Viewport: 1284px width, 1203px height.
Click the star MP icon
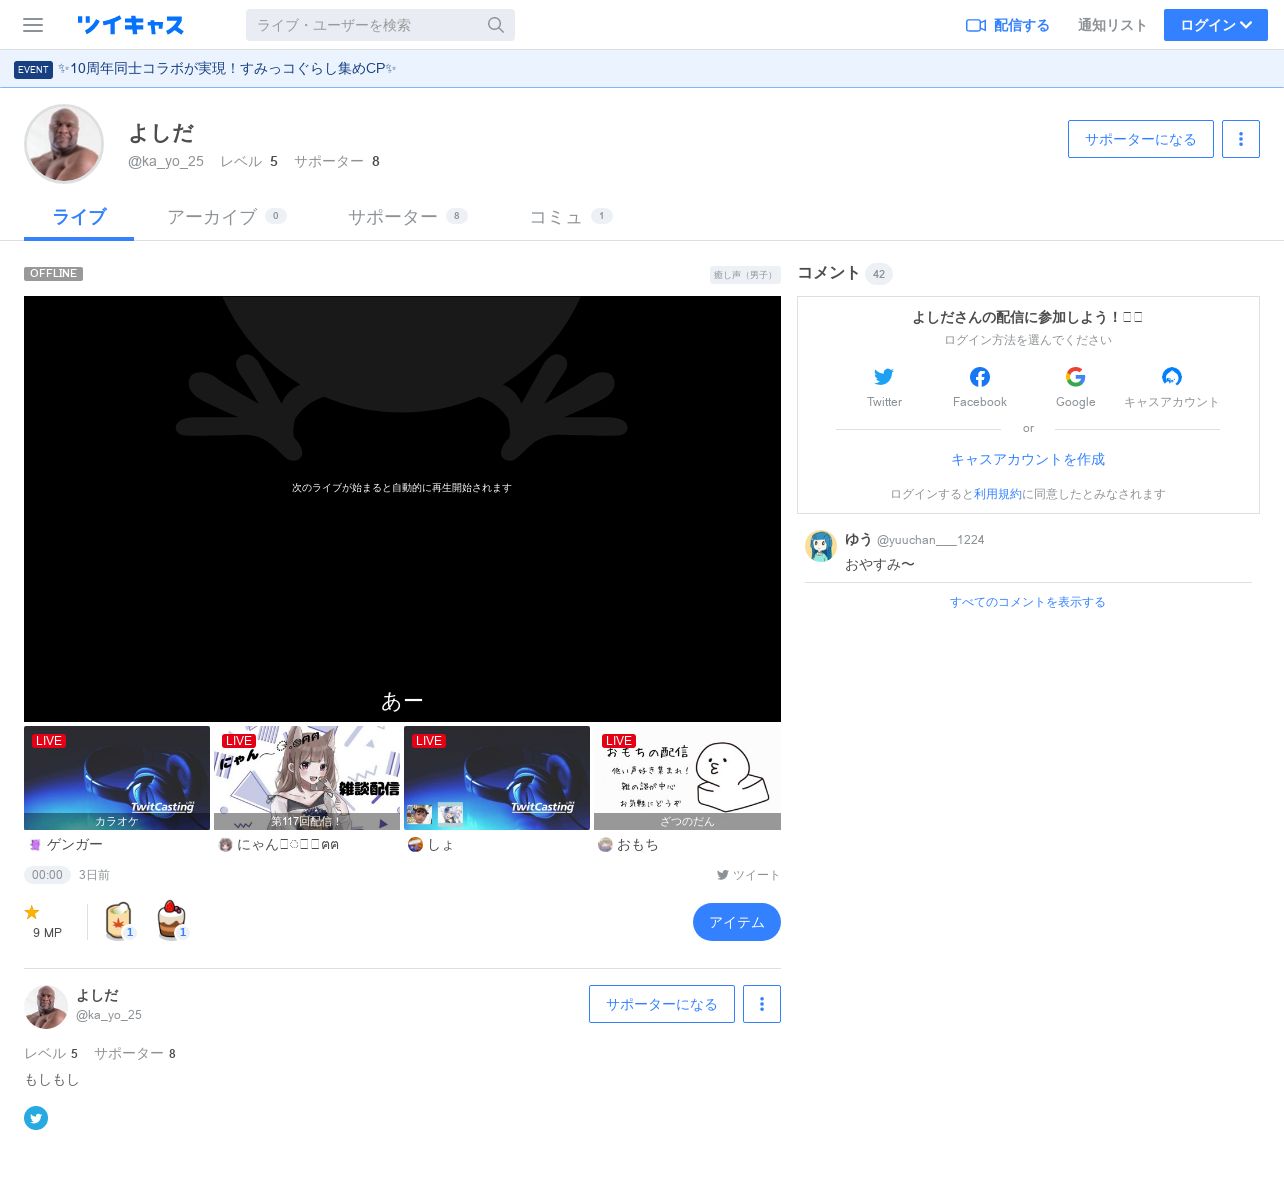pos(32,912)
